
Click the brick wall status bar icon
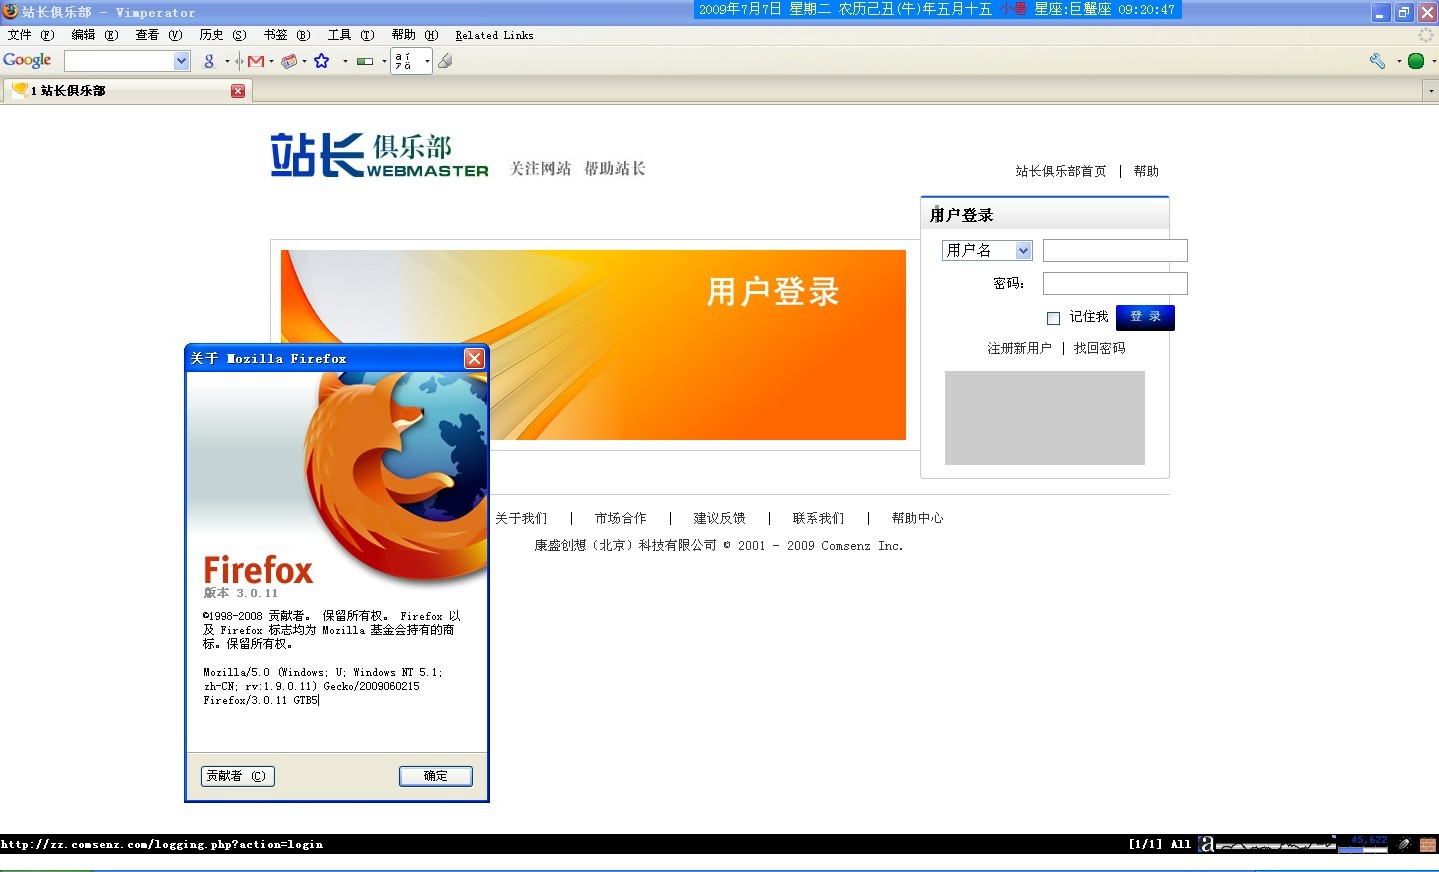1428,844
